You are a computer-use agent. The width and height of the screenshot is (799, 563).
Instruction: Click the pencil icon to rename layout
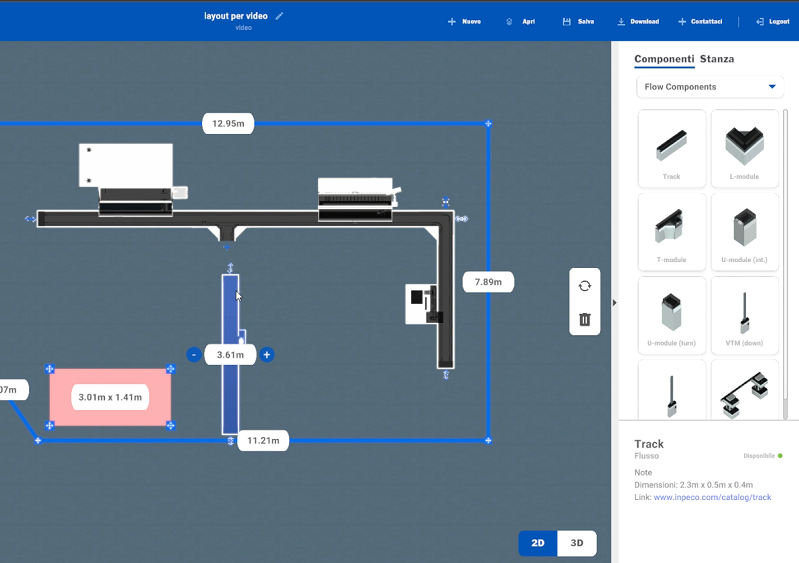[279, 16]
